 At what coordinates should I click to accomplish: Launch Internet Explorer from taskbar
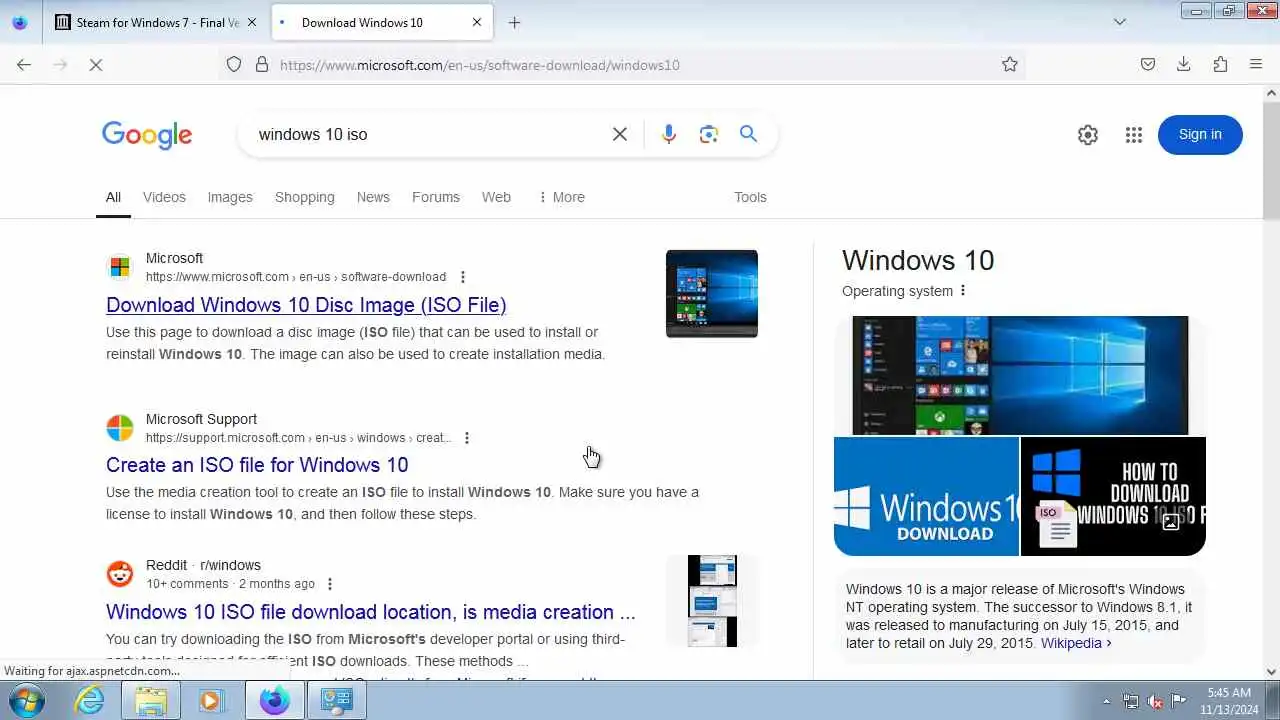(90, 701)
